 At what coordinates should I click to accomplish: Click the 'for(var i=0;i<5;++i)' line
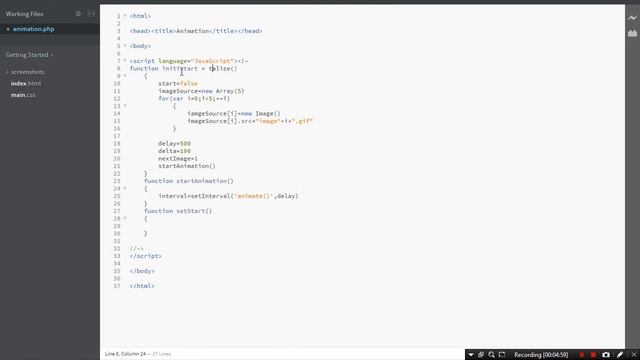(194, 98)
